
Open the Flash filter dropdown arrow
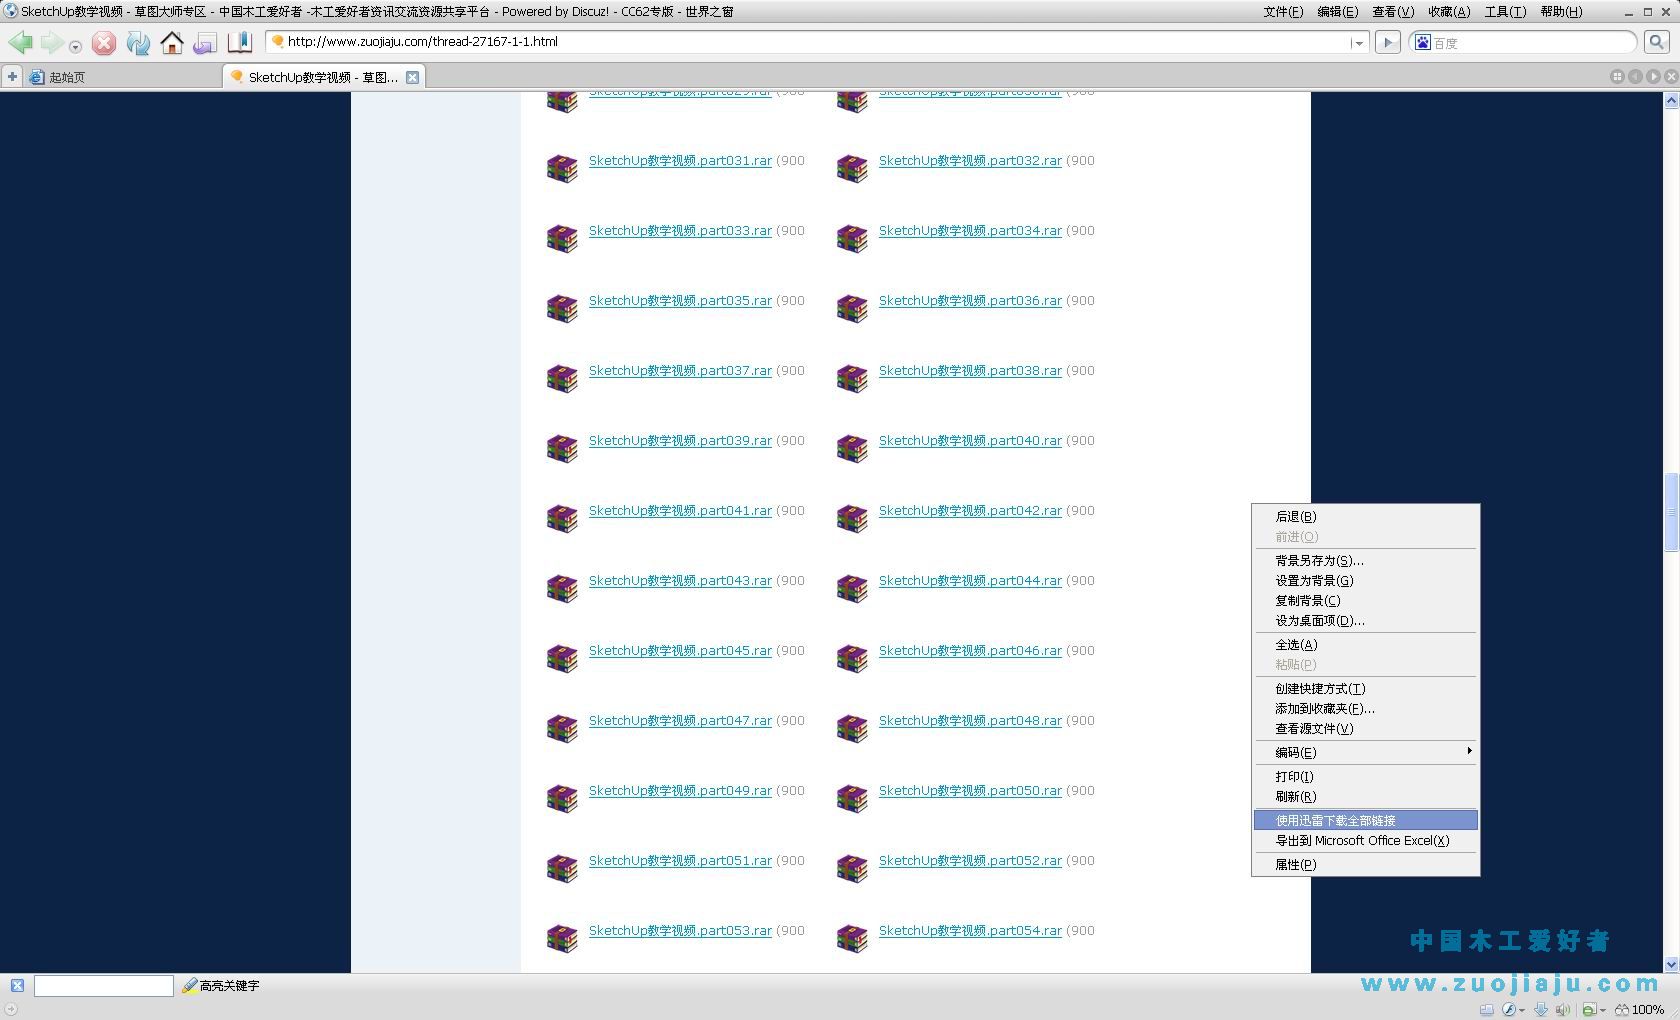click(1522, 1011)
